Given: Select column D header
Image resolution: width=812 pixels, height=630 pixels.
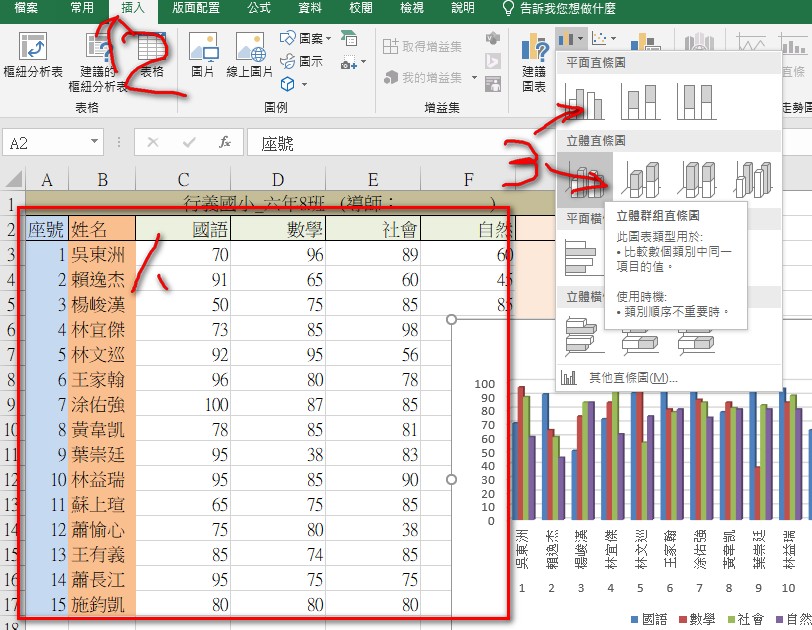Looking at the screenshot, I should tap(278, 180).
